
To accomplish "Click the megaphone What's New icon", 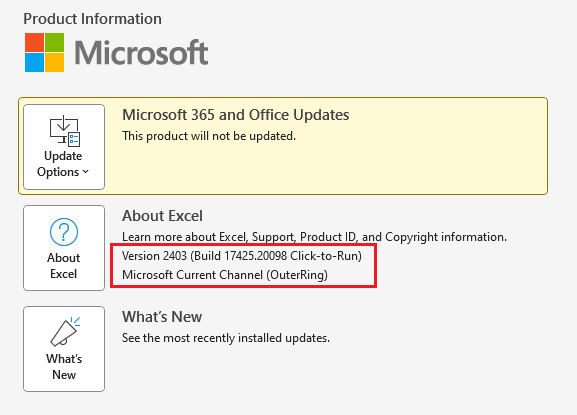I will pyautogui.click(x=65, y=331).
